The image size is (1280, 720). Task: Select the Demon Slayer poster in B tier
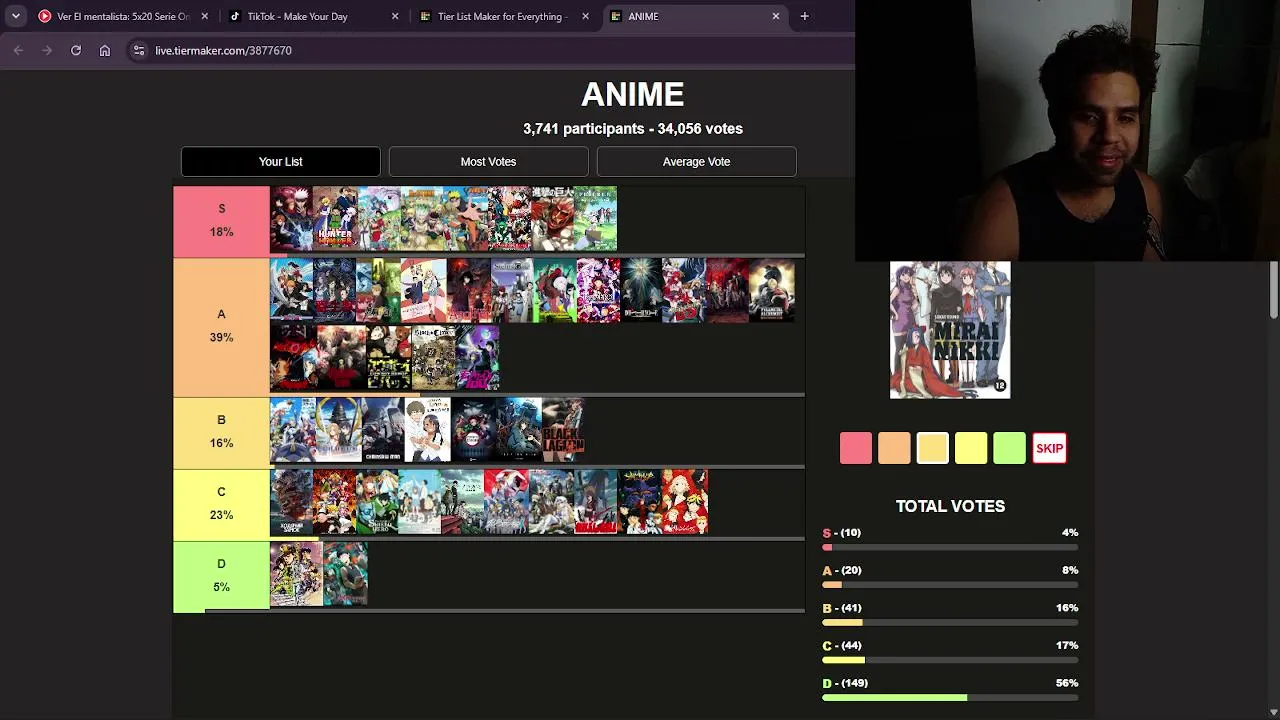click(x=473, y=430)
